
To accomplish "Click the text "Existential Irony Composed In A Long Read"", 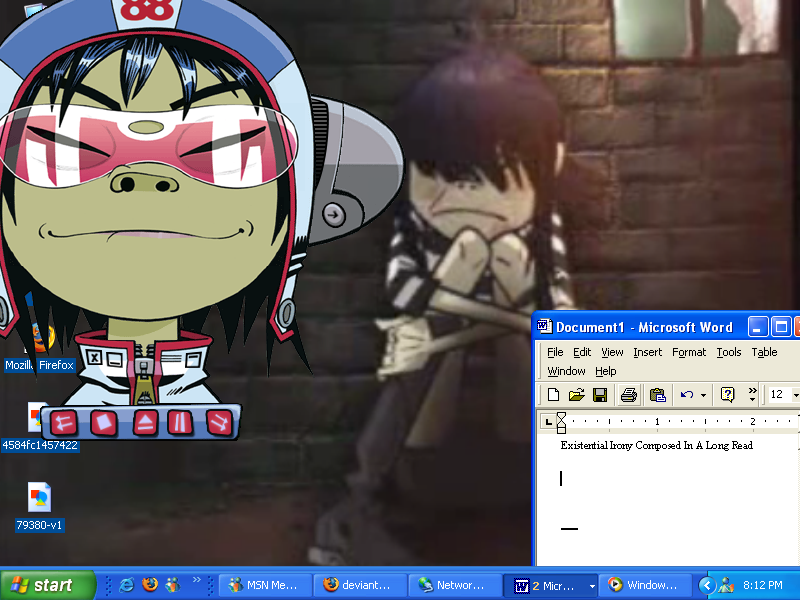I will (x=657, y=445).
